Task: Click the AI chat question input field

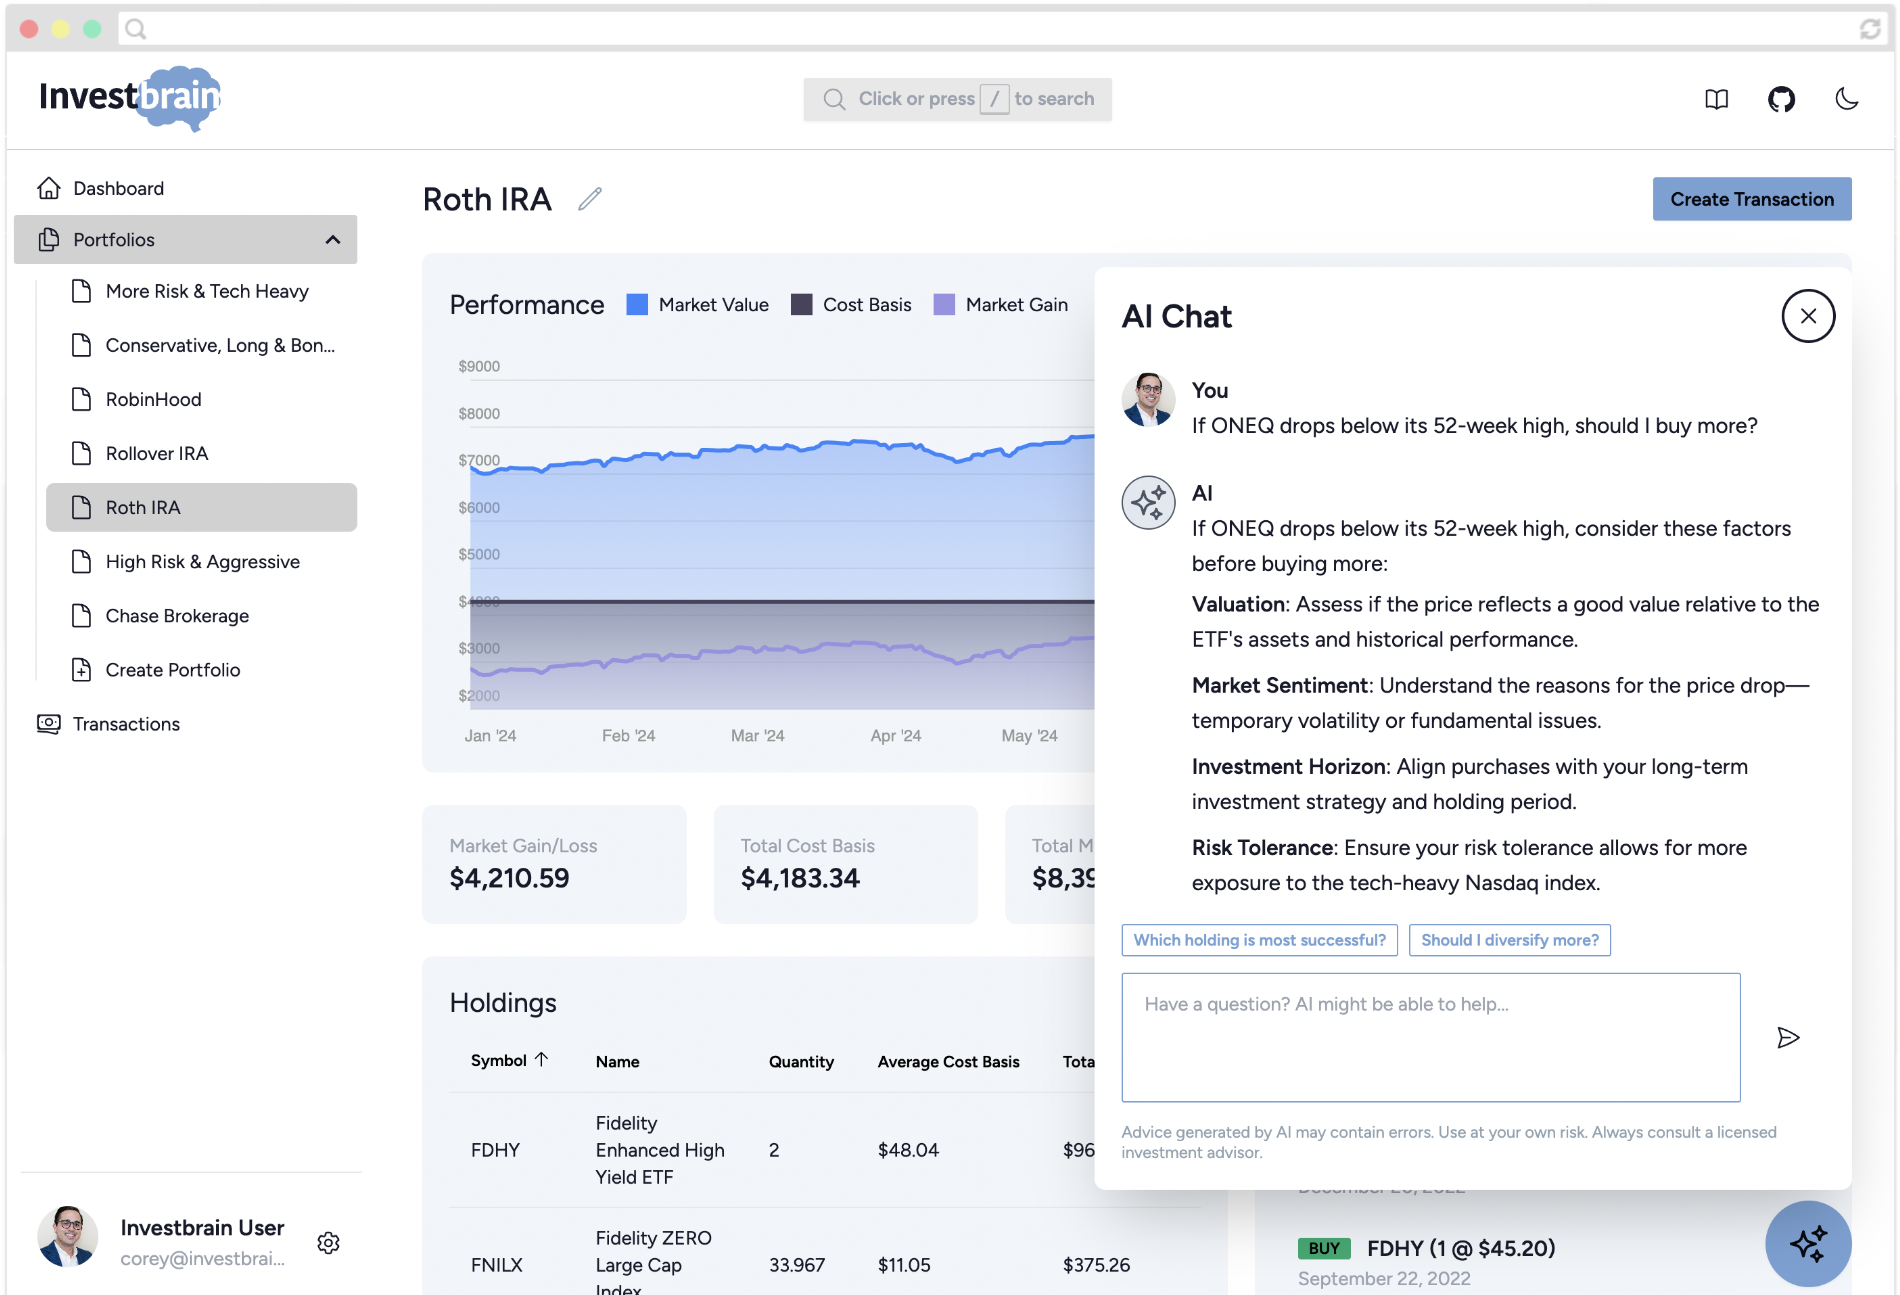Action: (1430, 1037)
